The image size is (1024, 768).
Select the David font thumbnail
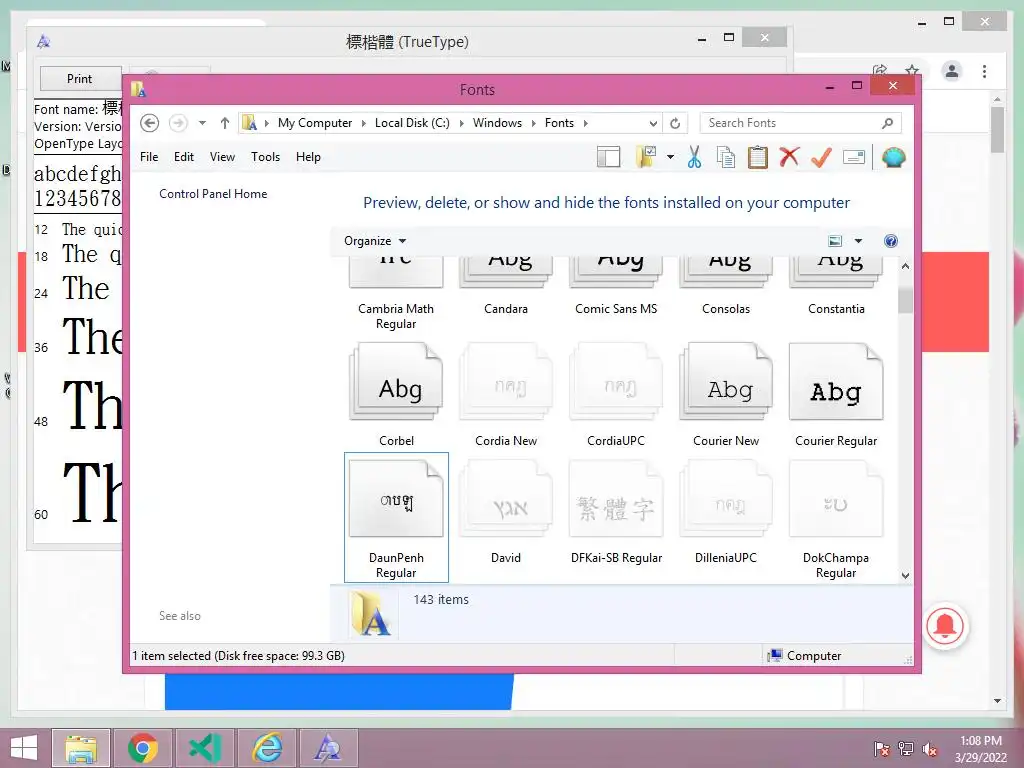[x=506, y=500]
